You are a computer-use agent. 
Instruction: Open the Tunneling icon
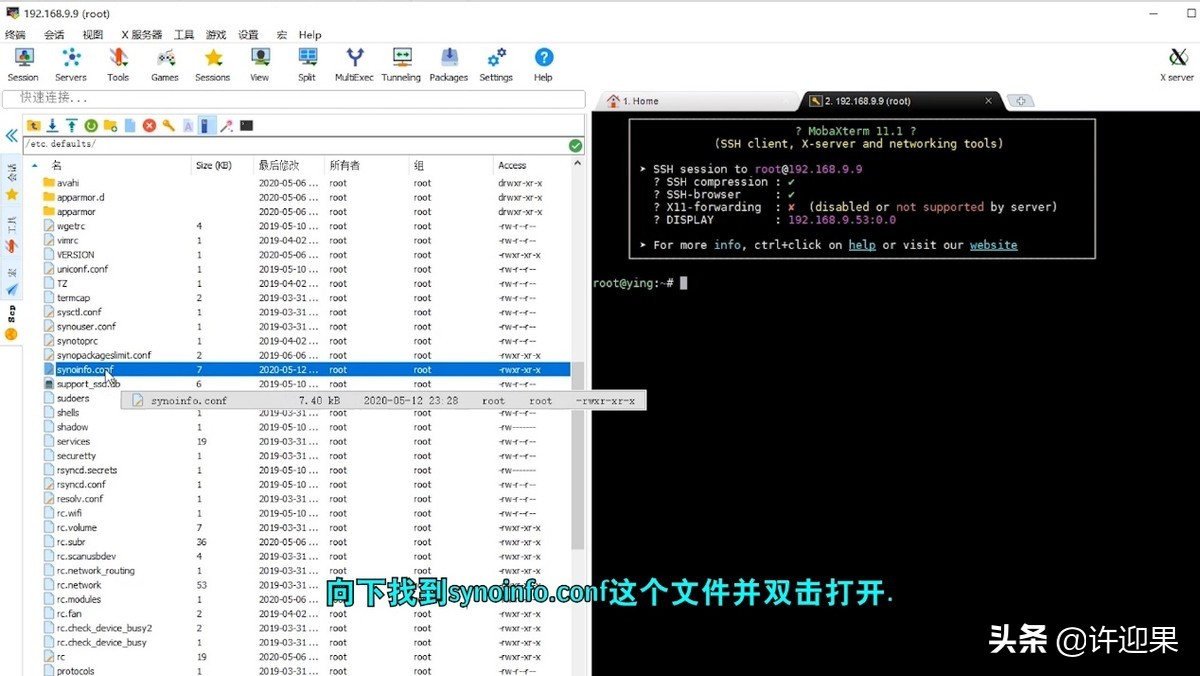[401, 65]
